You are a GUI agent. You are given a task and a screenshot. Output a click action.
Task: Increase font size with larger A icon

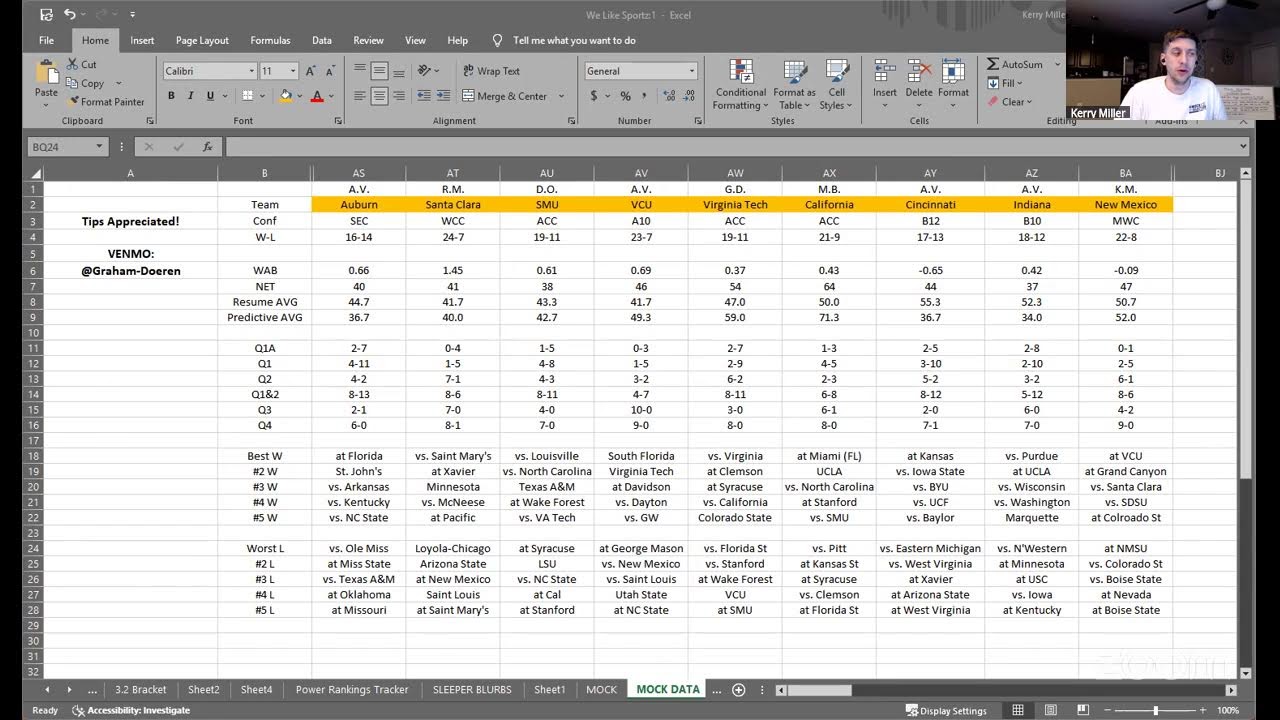tap(311, 71)
